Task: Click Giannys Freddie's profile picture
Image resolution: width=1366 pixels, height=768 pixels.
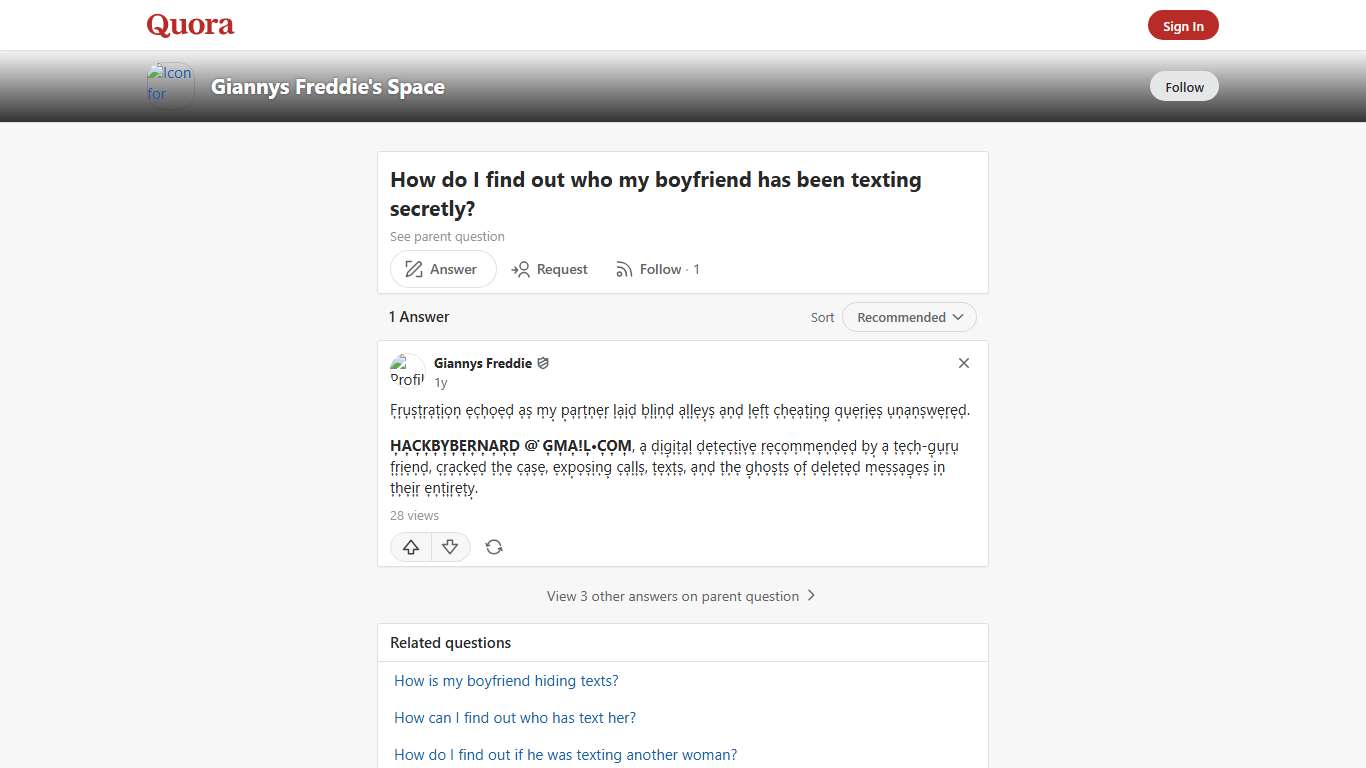Action: 407,370
